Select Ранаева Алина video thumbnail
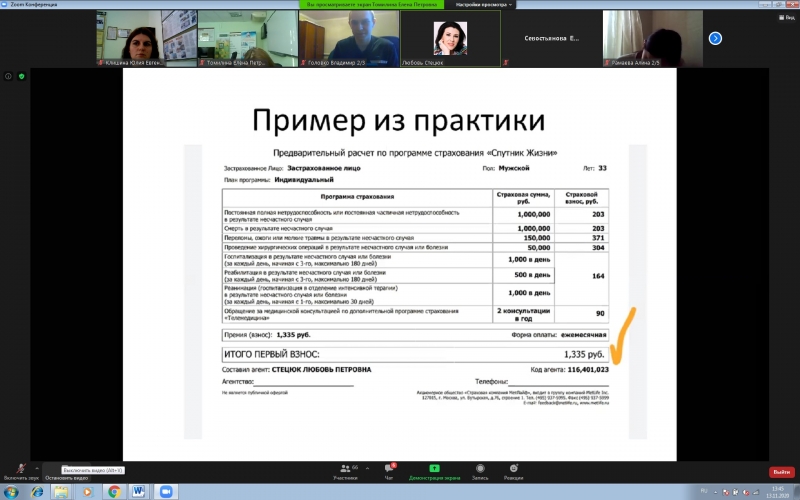 point(653,38)
